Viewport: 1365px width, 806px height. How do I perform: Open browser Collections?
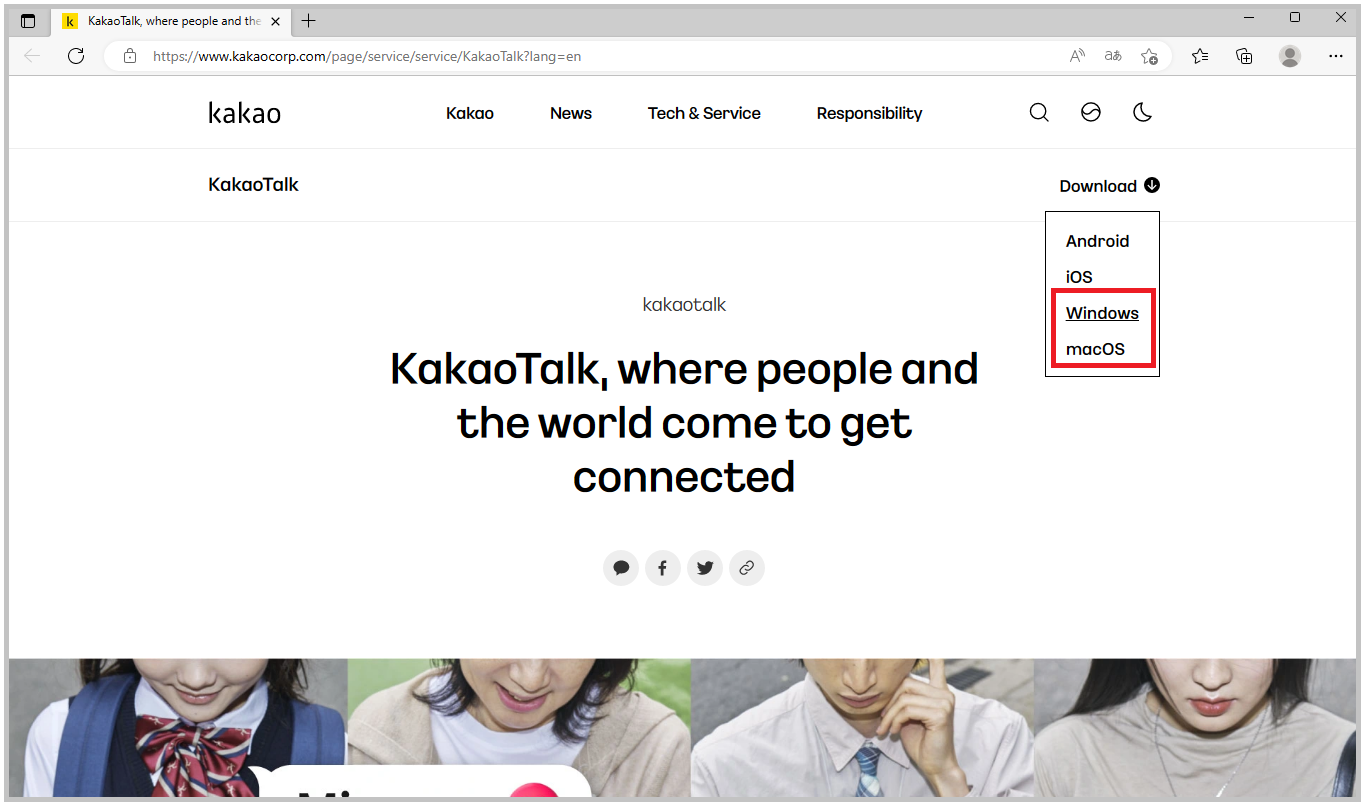point(1244,56)
